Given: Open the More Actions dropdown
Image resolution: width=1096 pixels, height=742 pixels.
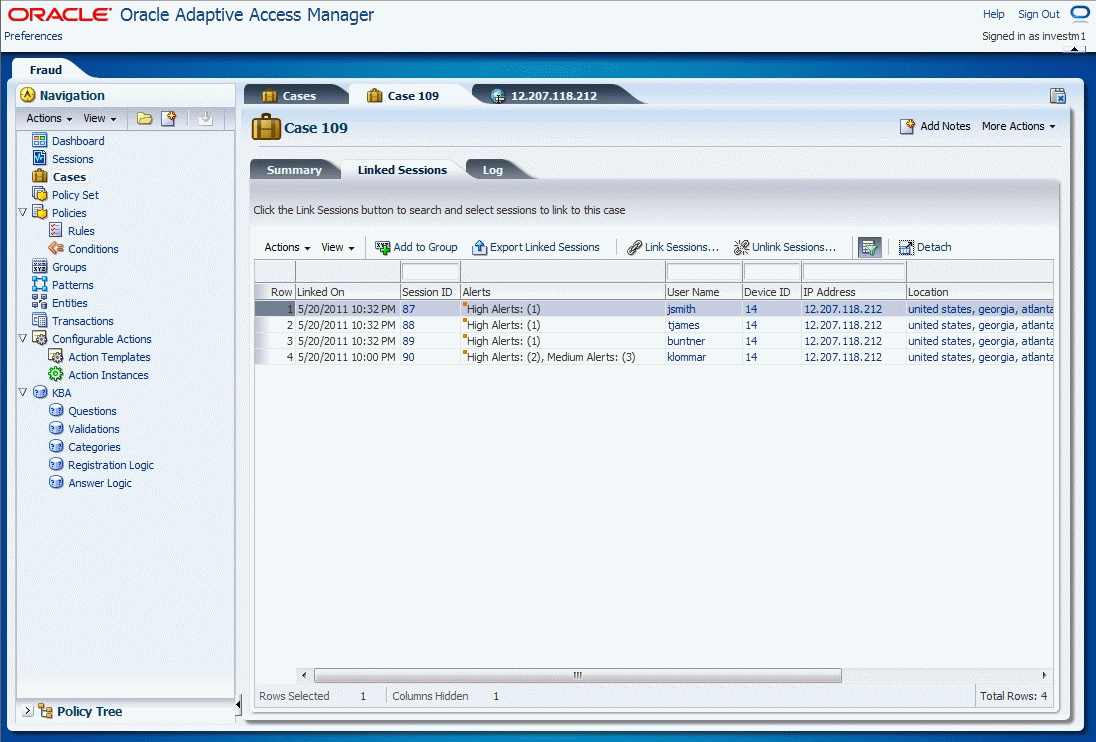Looking at the screenshot, I should 1018,126.
